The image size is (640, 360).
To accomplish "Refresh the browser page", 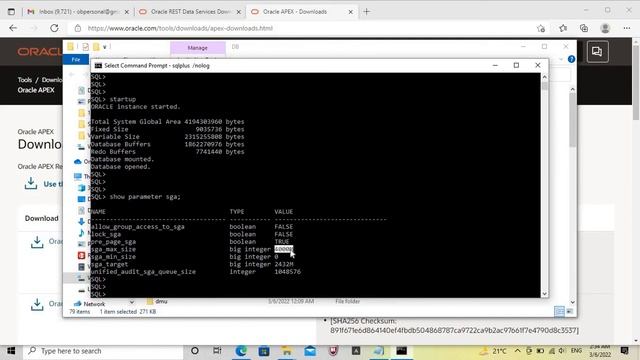I will (54, 28).
